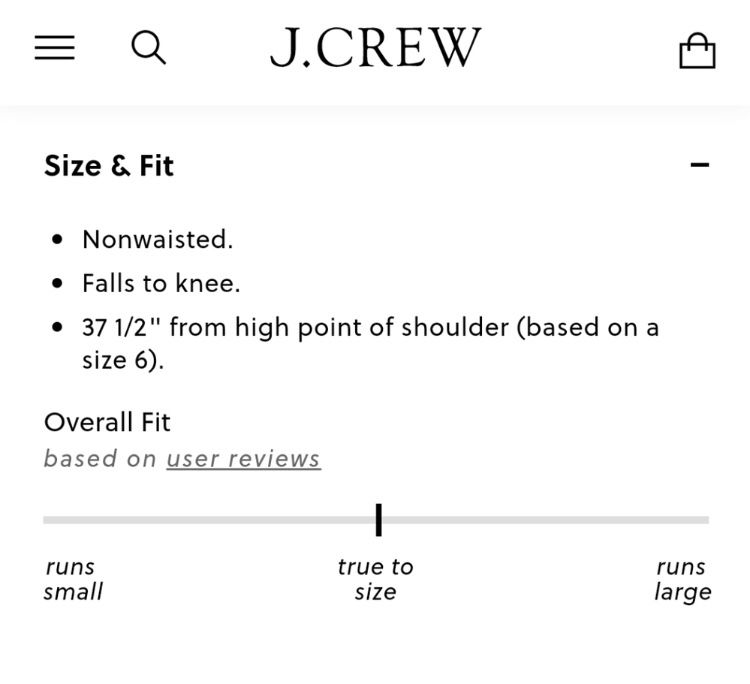Viewport: 750px width, 684px height.
Task: Select the "true to size" label
Action: point(375,579)
